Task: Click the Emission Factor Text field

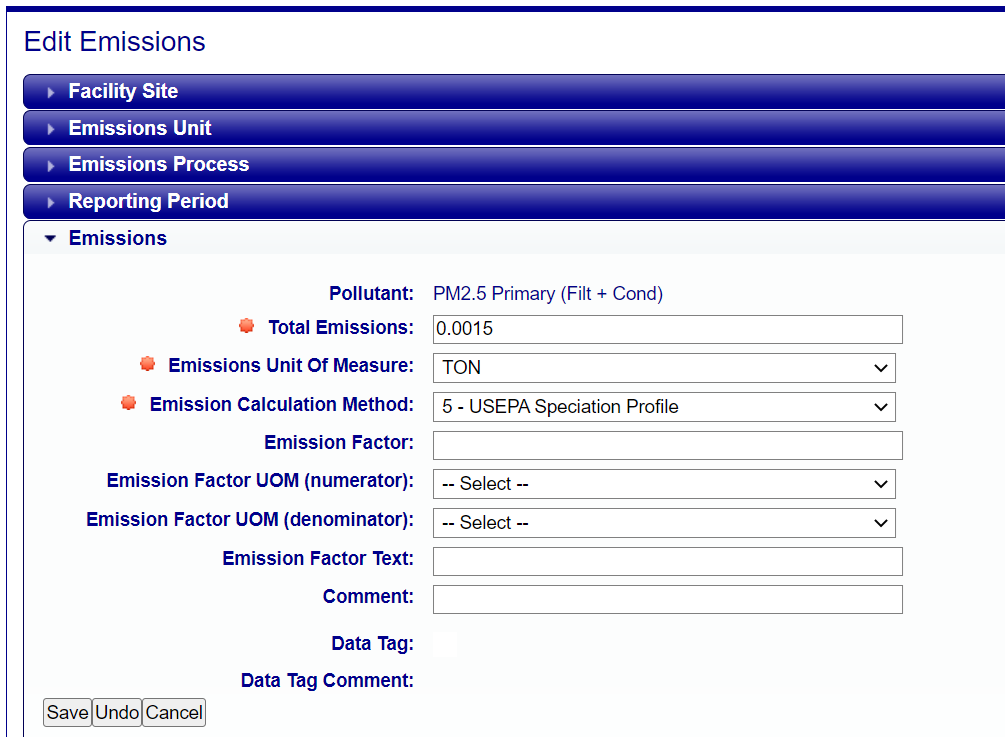Action: 667,561
